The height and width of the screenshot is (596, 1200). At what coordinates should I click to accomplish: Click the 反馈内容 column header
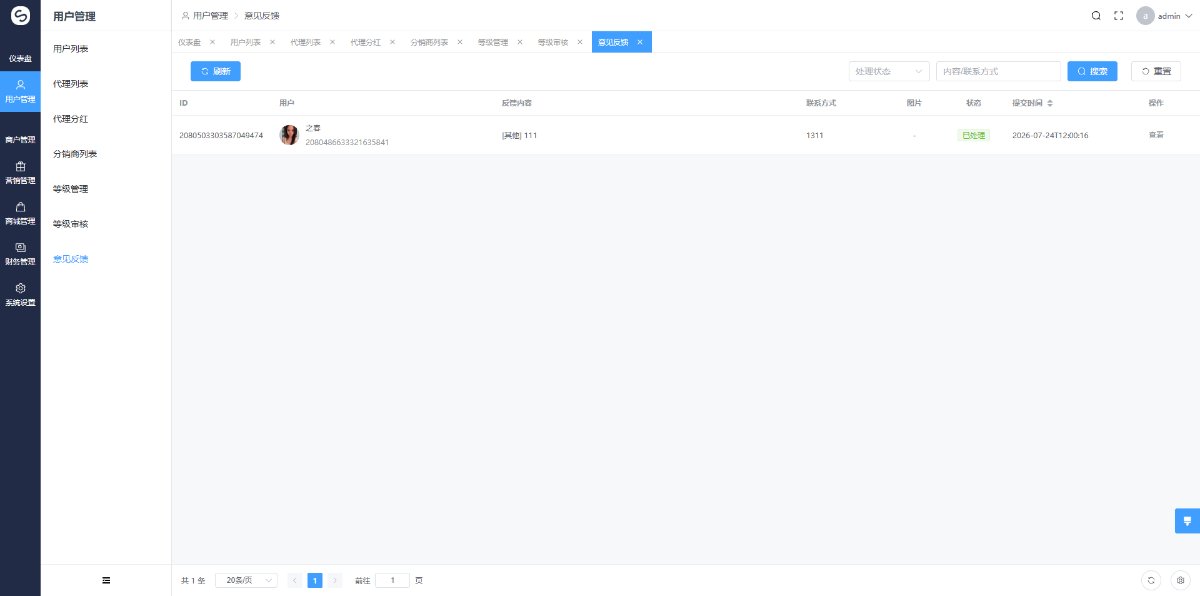click(x=517, y=103)
